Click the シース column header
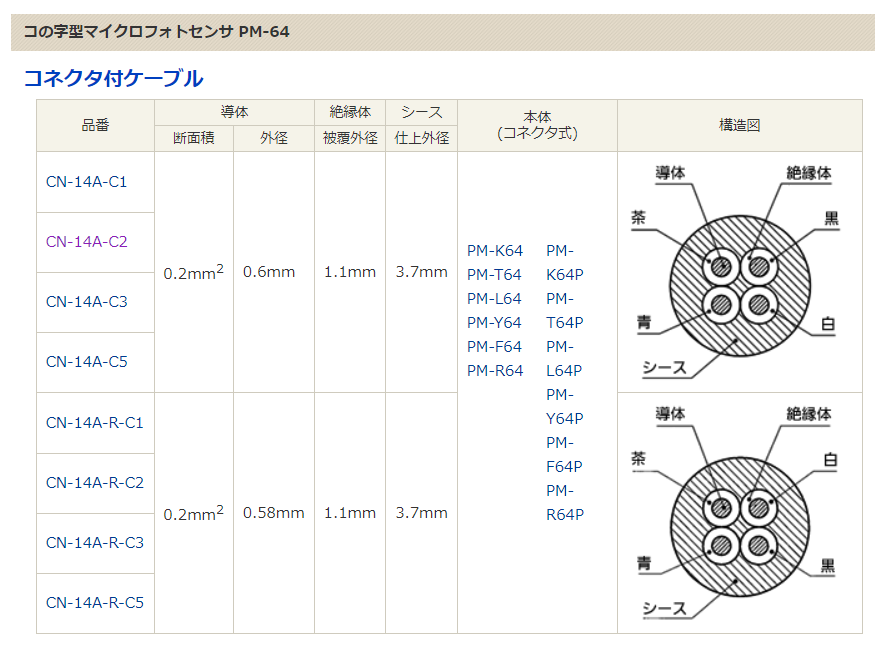Viewport: 893px width, 656px height. point(421,112)
